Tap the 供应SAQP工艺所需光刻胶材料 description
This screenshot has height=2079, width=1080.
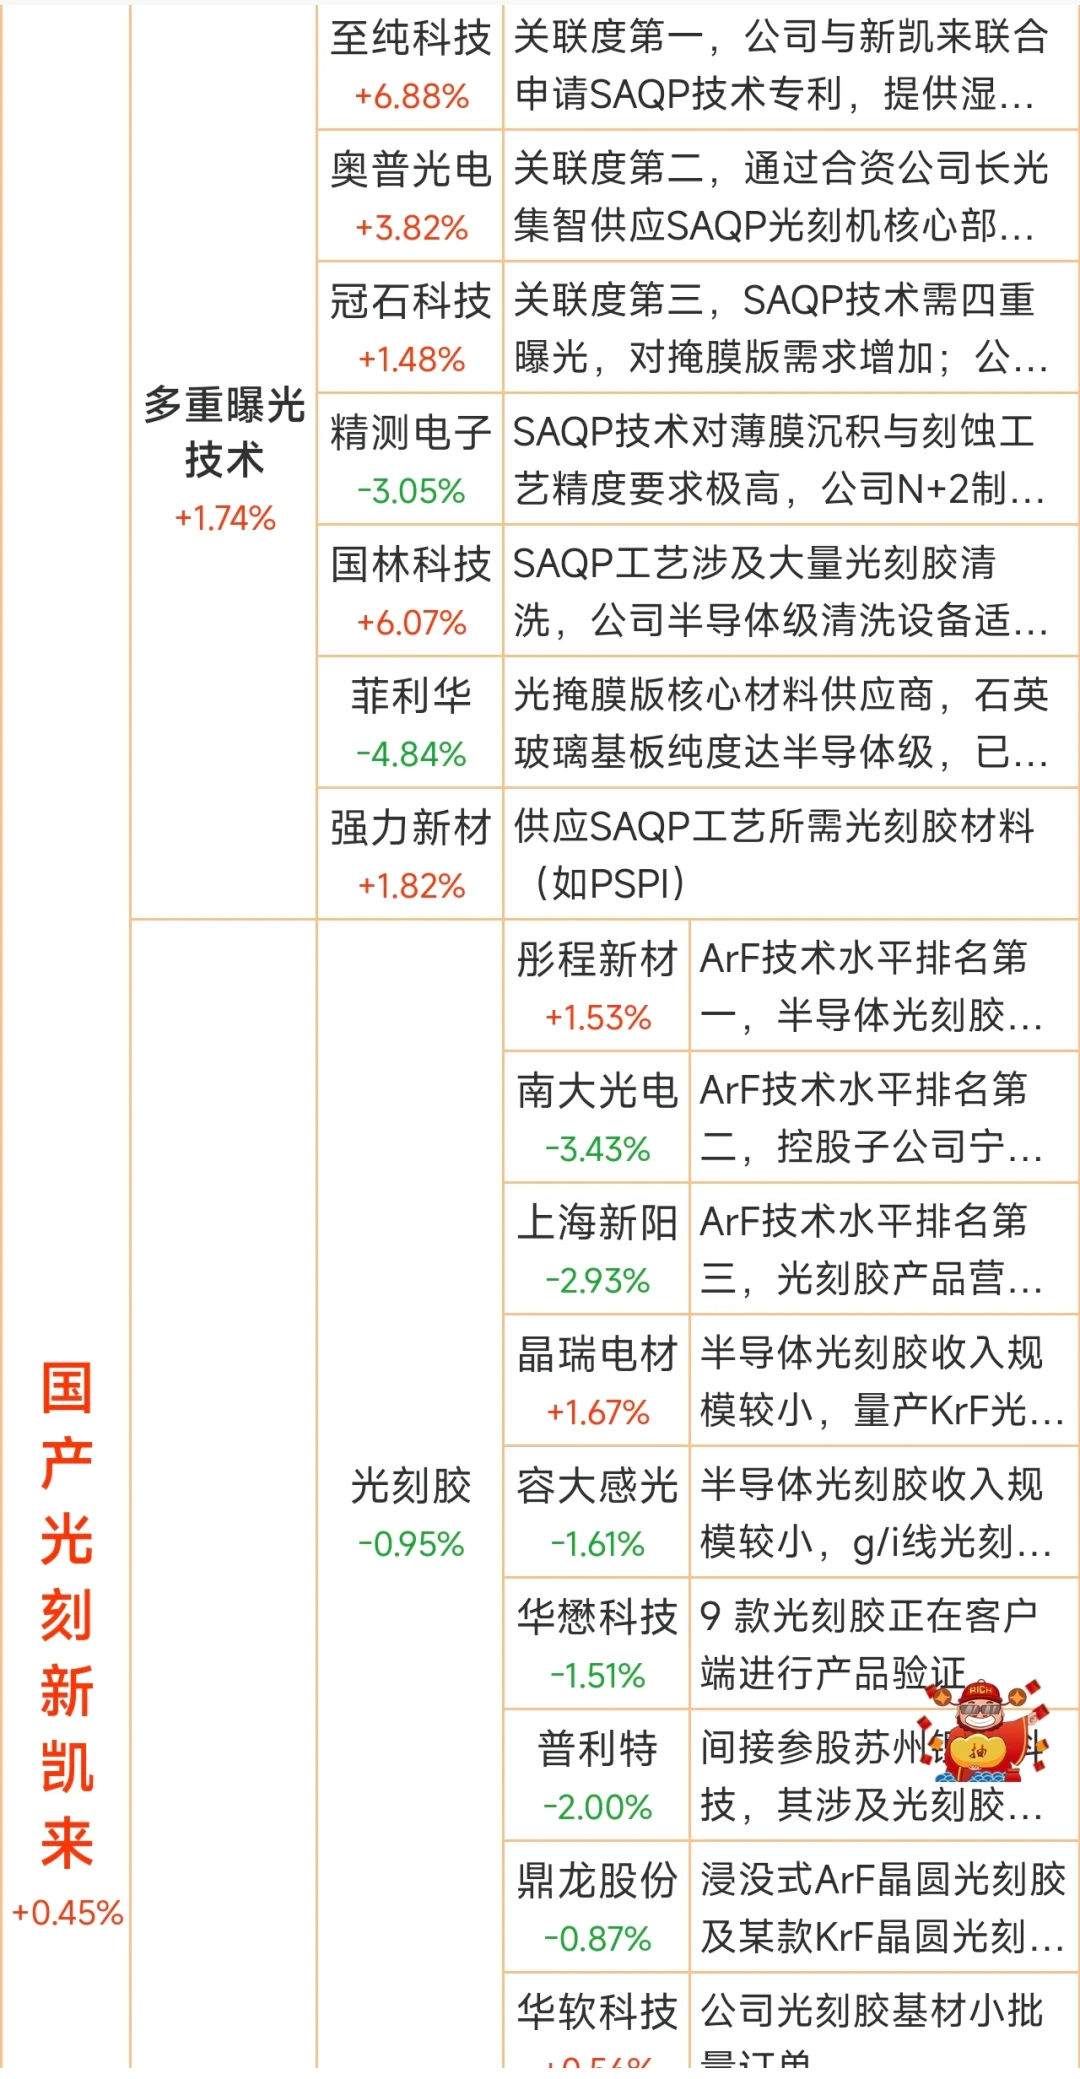pyautogui.click(x=791, y=854)
